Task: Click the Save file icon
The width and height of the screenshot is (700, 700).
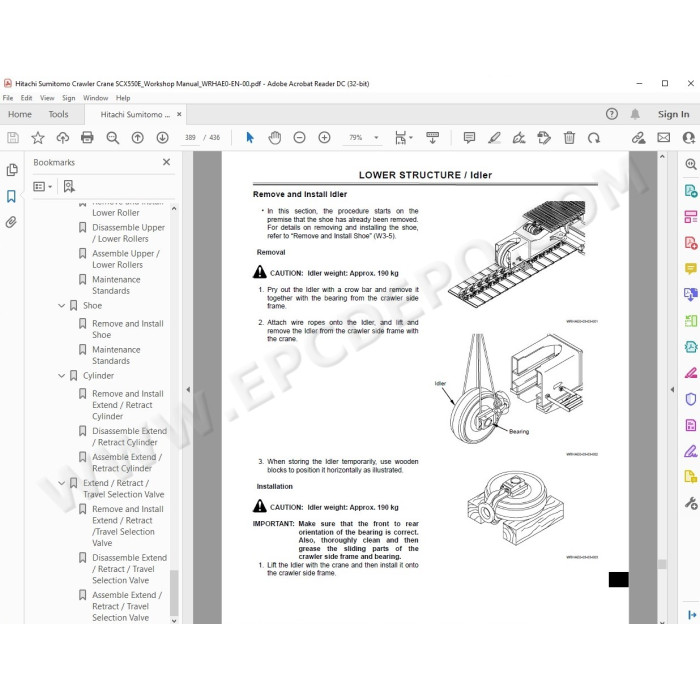Action: tap(13, 138)
